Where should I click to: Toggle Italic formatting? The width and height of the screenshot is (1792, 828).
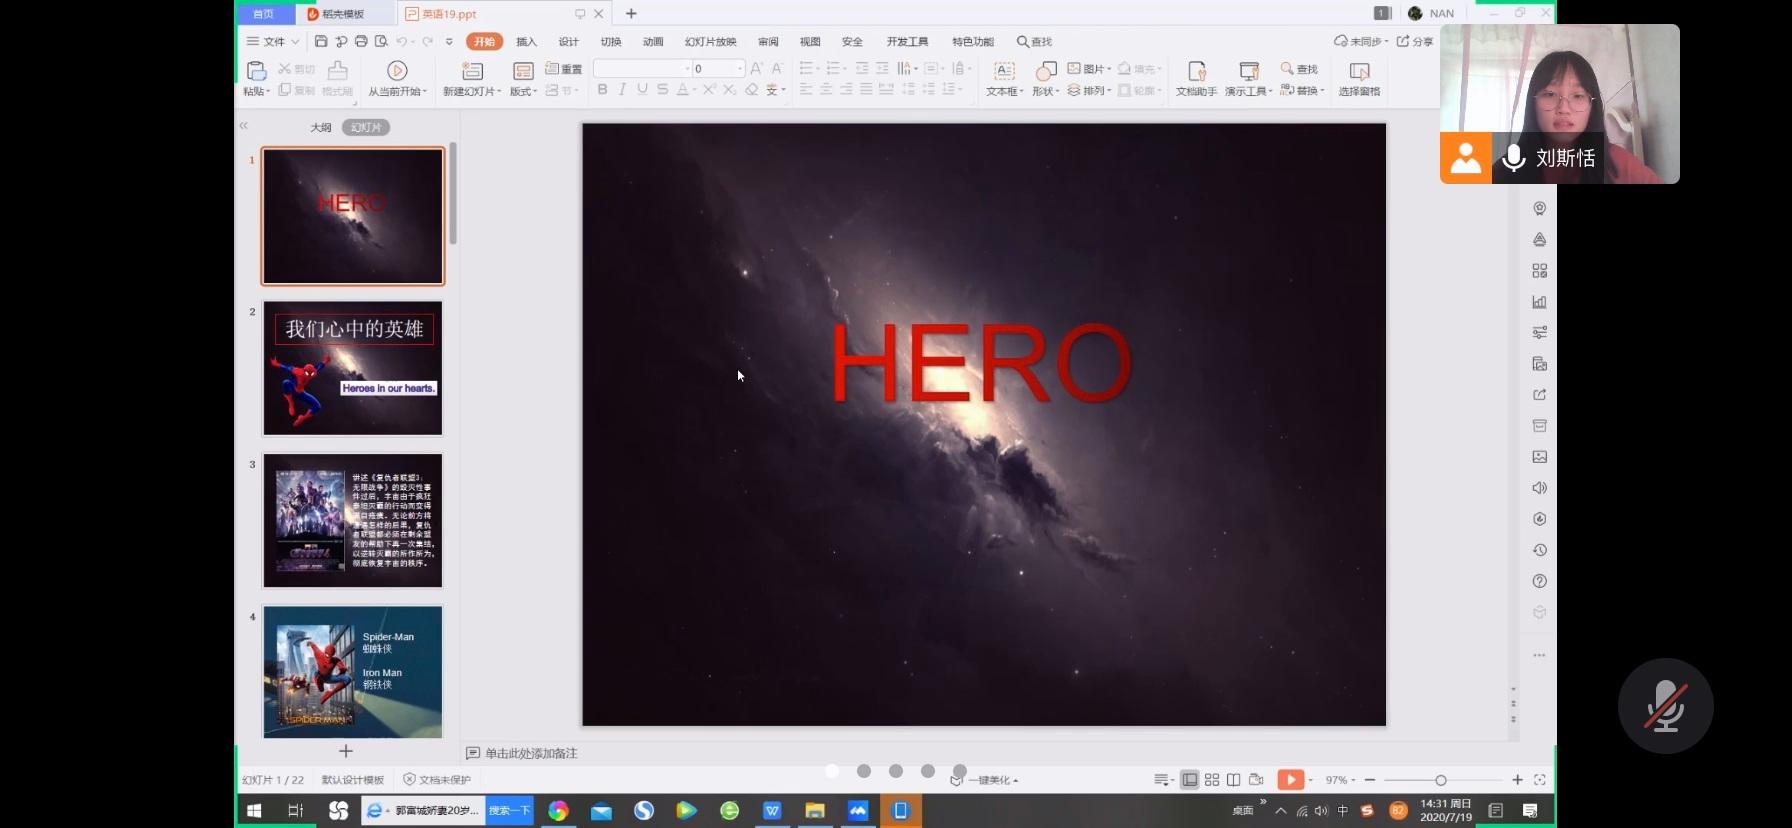[x=622, y=89]
